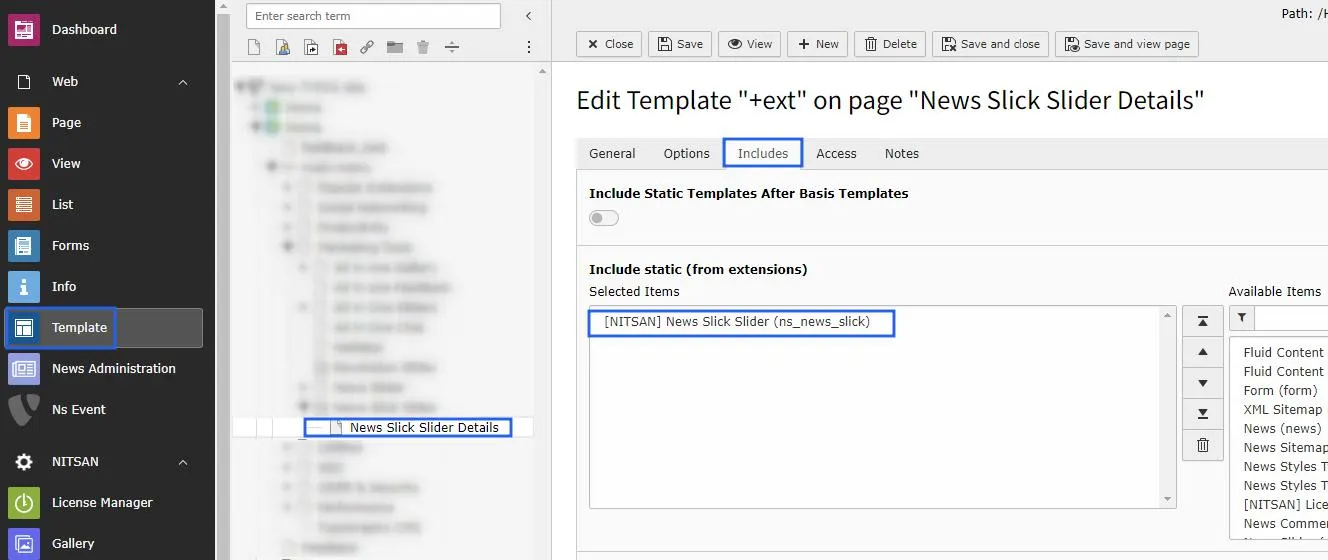Click scroll-up arrow of page tree
1328x560 pixels.
[542, 71]
